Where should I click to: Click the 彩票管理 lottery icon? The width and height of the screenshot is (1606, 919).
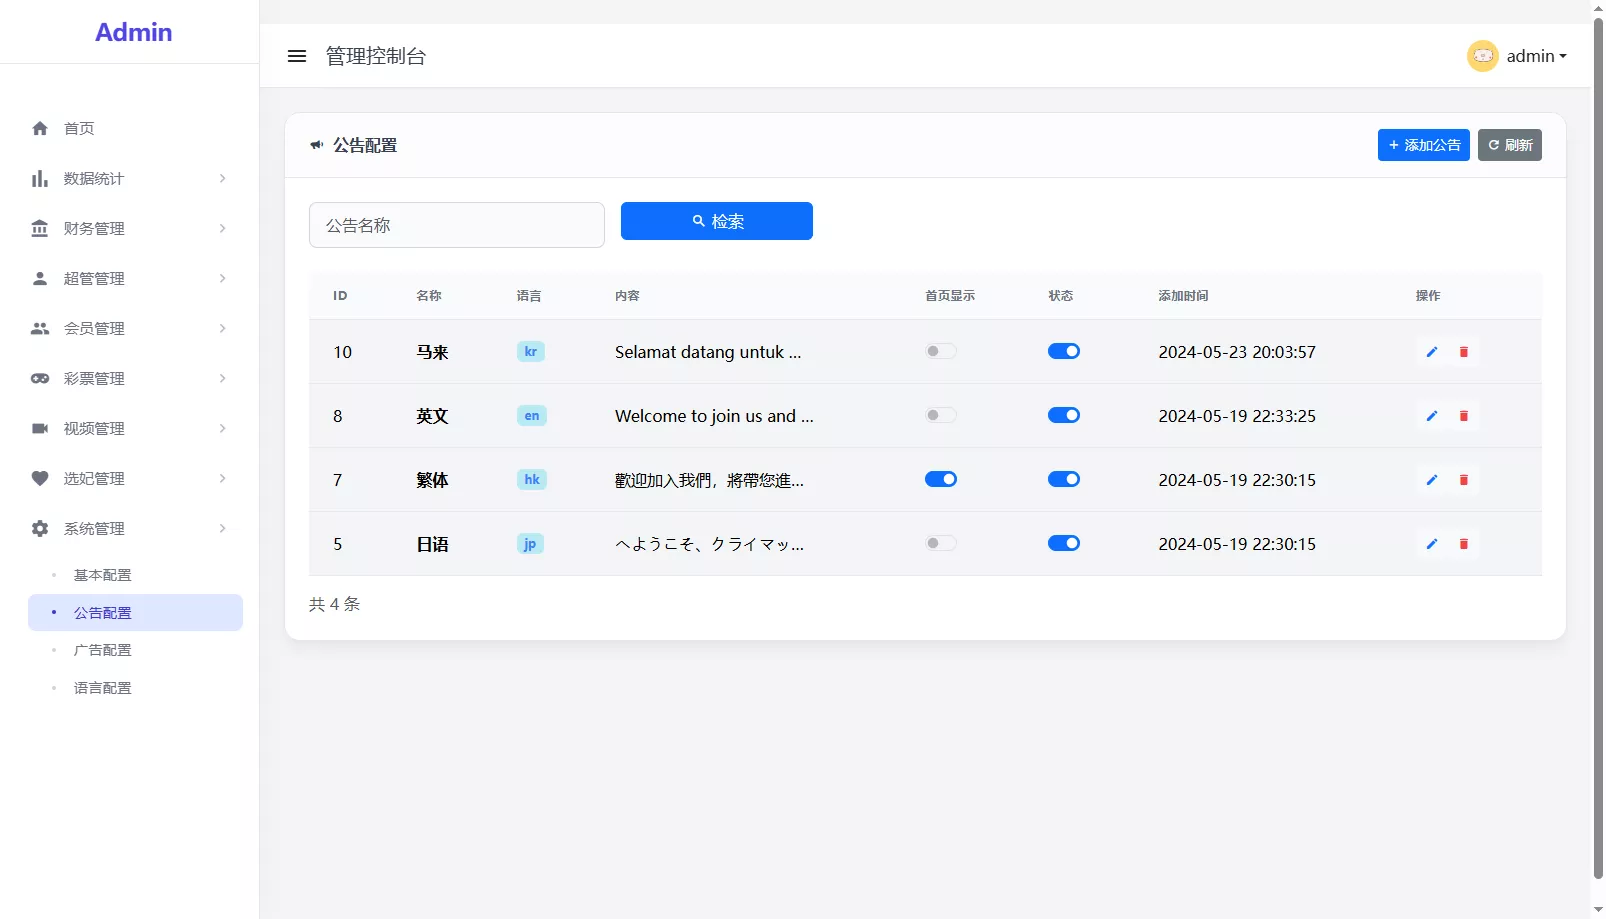[x=40, y=378]
